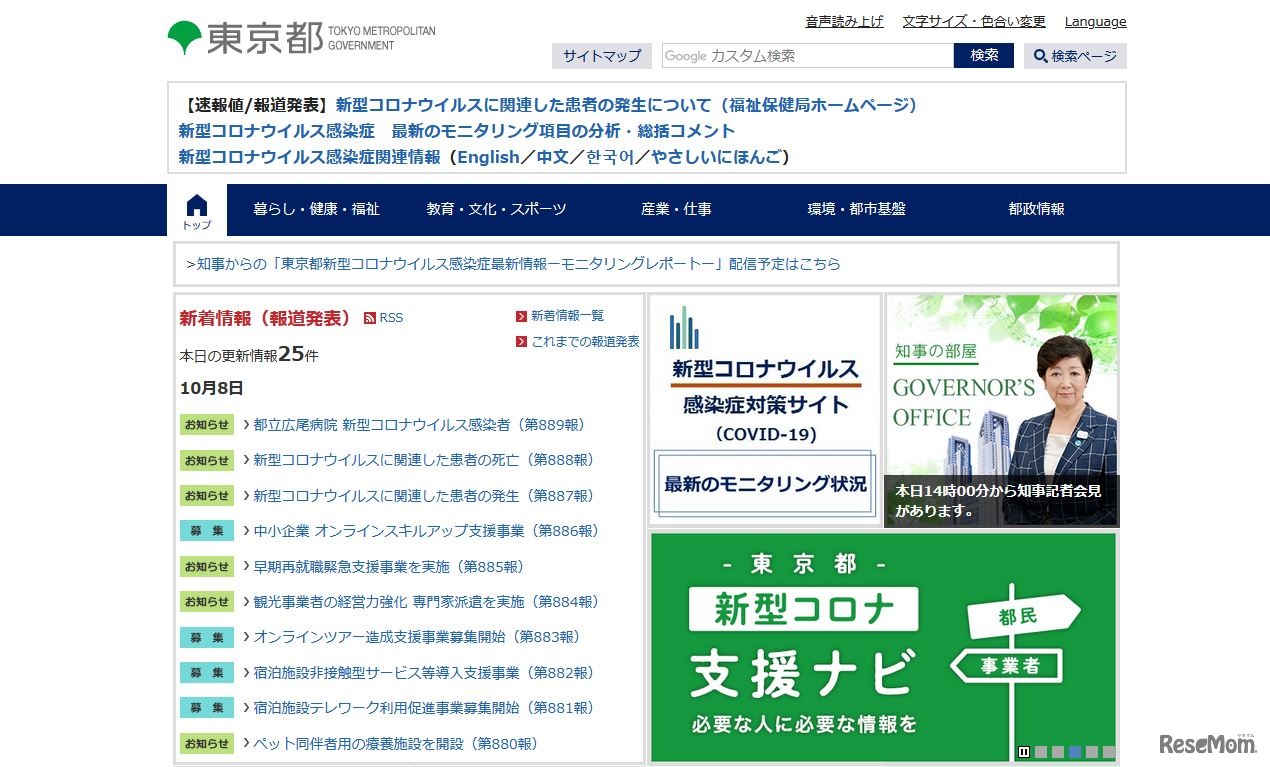Image resolution: width=1270 pixels, height=767 pixels.
Task: Click the magnifier icon on 検索ページ button
Action: [x=1041, y=56]
